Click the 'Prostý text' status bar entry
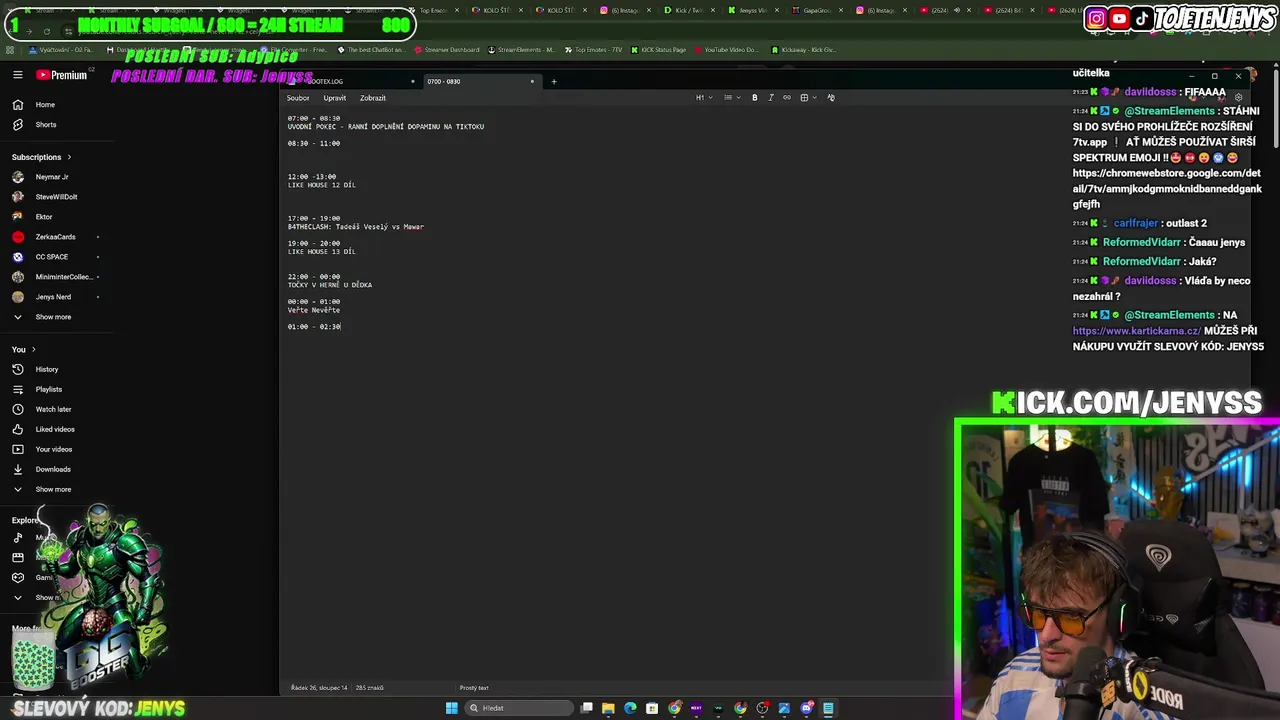1280x720 pixels. 474,688
